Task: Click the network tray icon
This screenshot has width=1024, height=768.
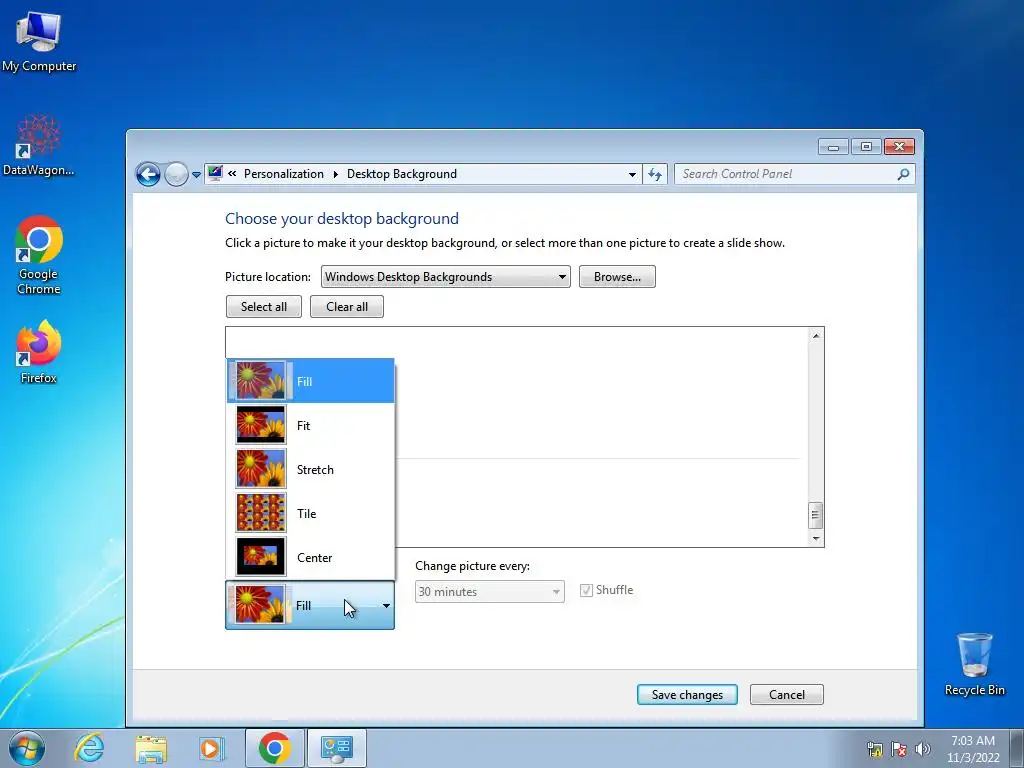Action: click(874, 749)
